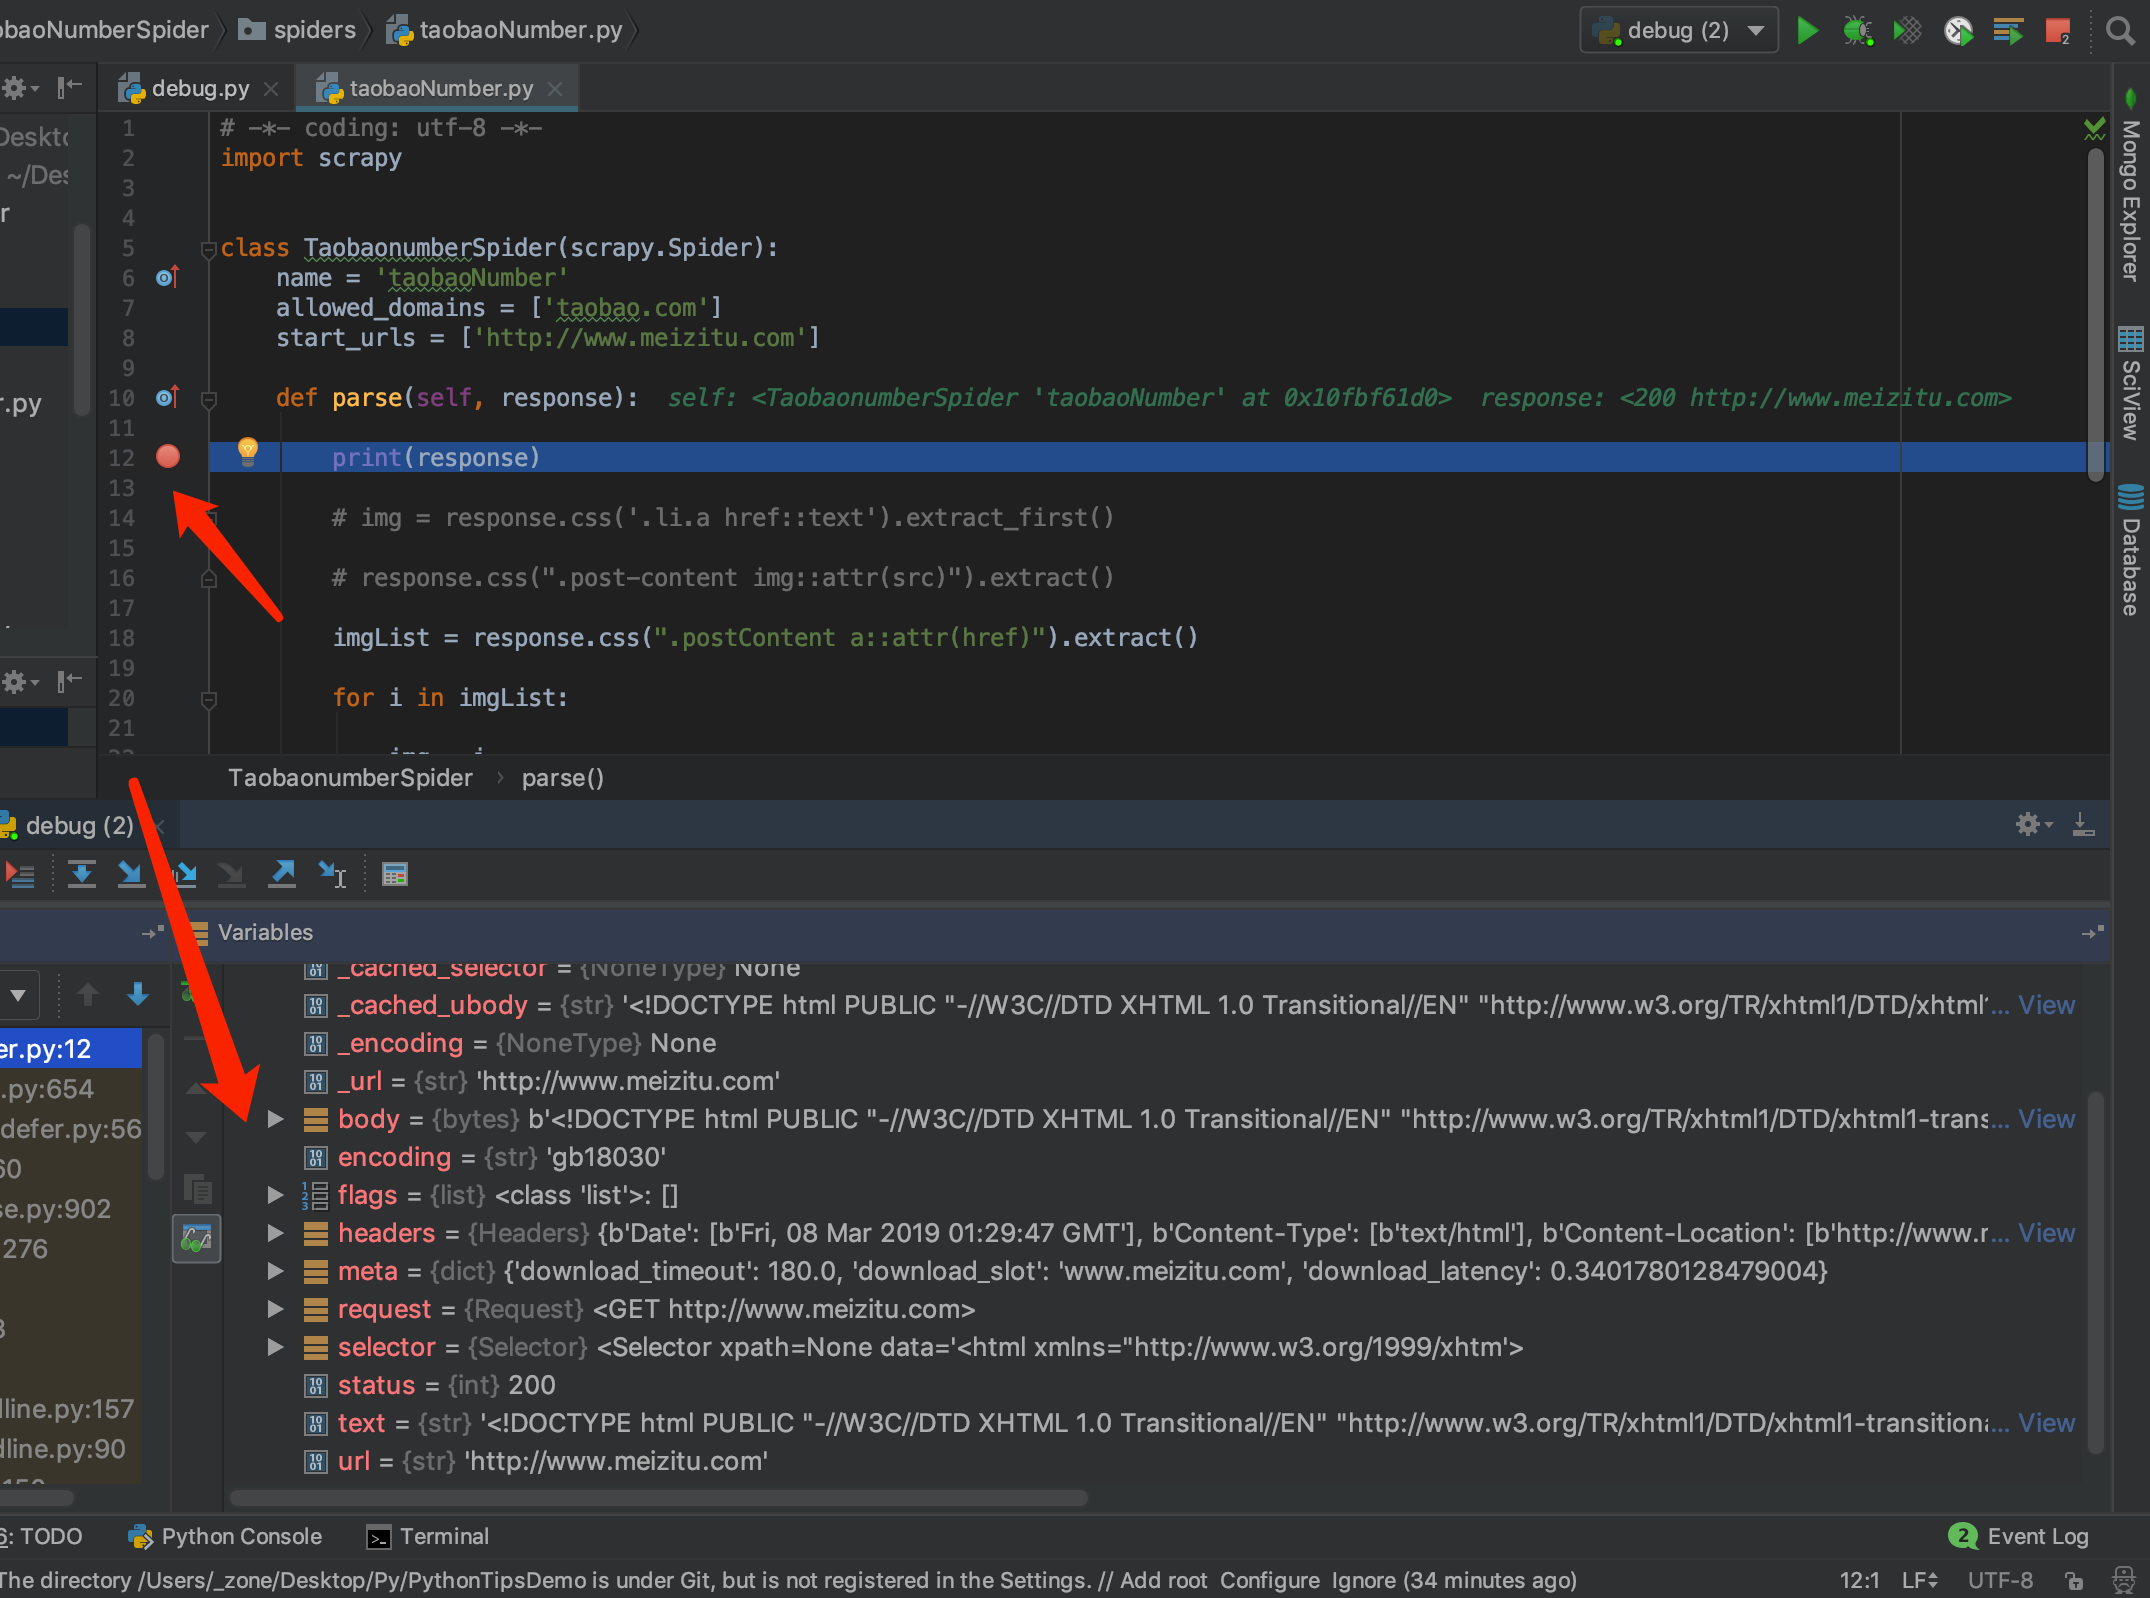This screenshot has height=1598, width=2150.
Task: Click the Concurrency Diagram run icon
Action: (2008, 31)
